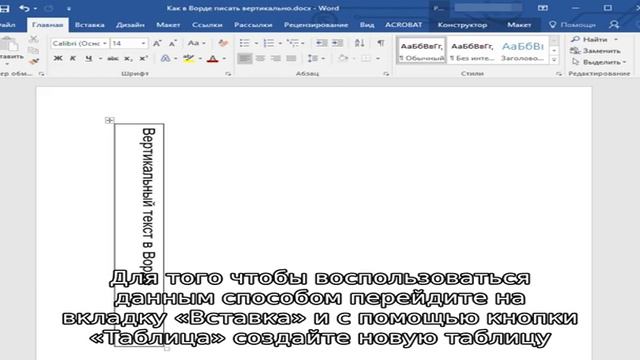This screenshot has width=640, height=360.
Task: Apply the Без интервала style
Action: click(472, 51)
